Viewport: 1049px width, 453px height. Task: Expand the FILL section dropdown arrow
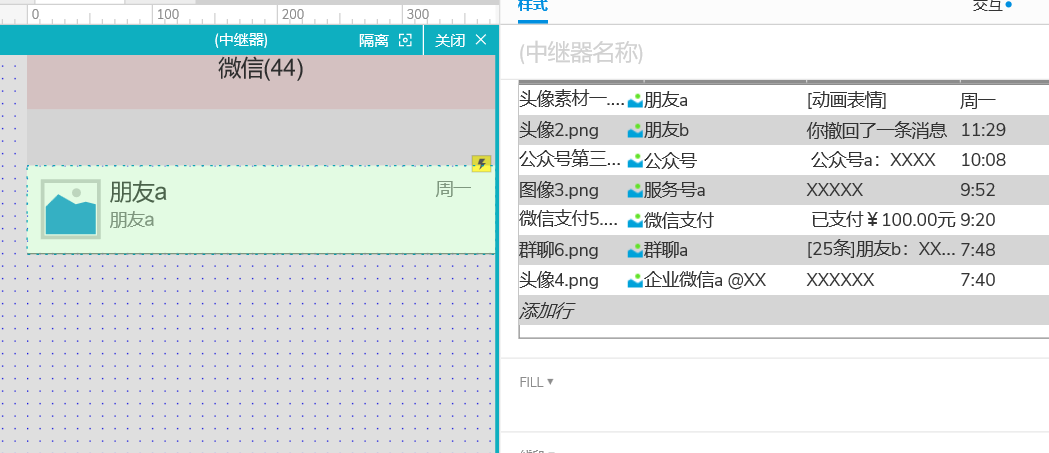point(550,381)
